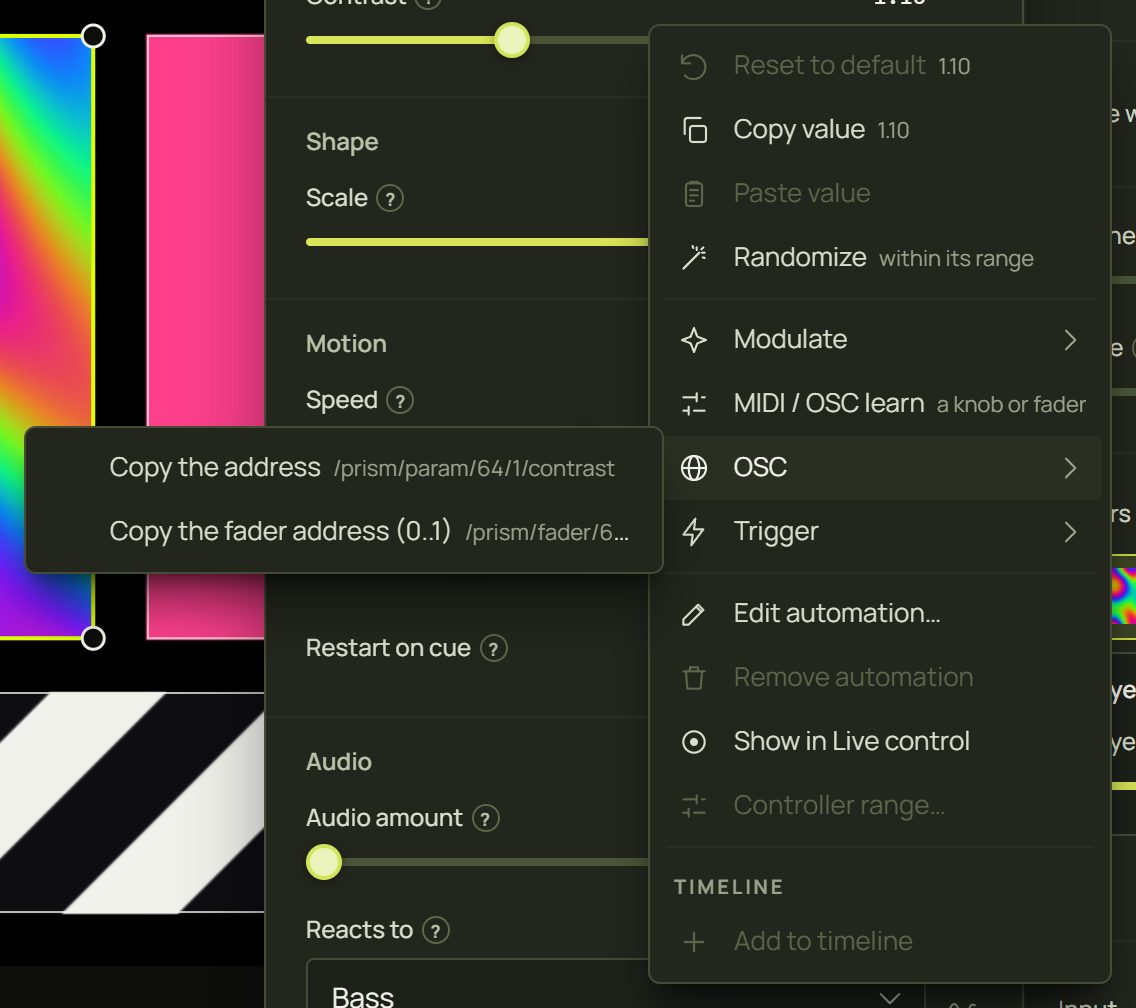The image size is (1136, 1008).
Task: Click the Controller range sliders icon
Action: (694, 806)
